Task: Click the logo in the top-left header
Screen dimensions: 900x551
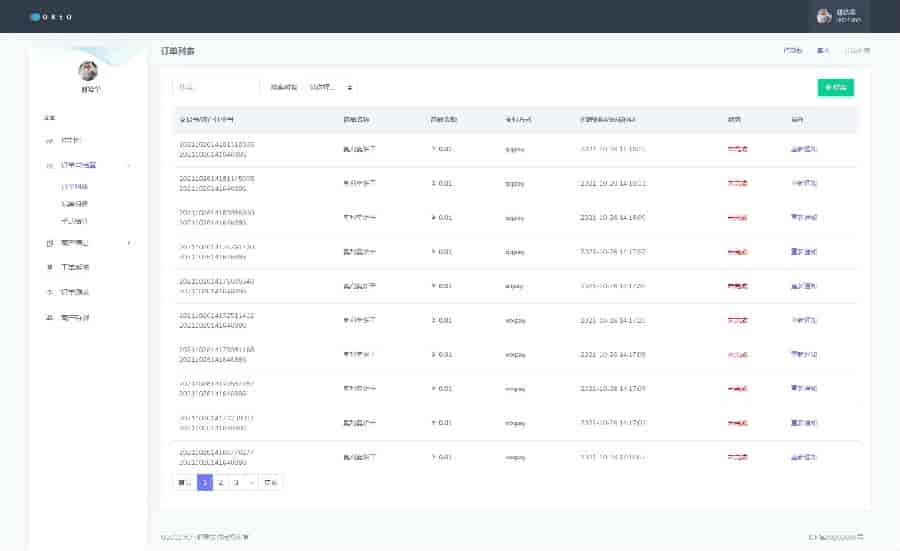Action: [51, 16]
